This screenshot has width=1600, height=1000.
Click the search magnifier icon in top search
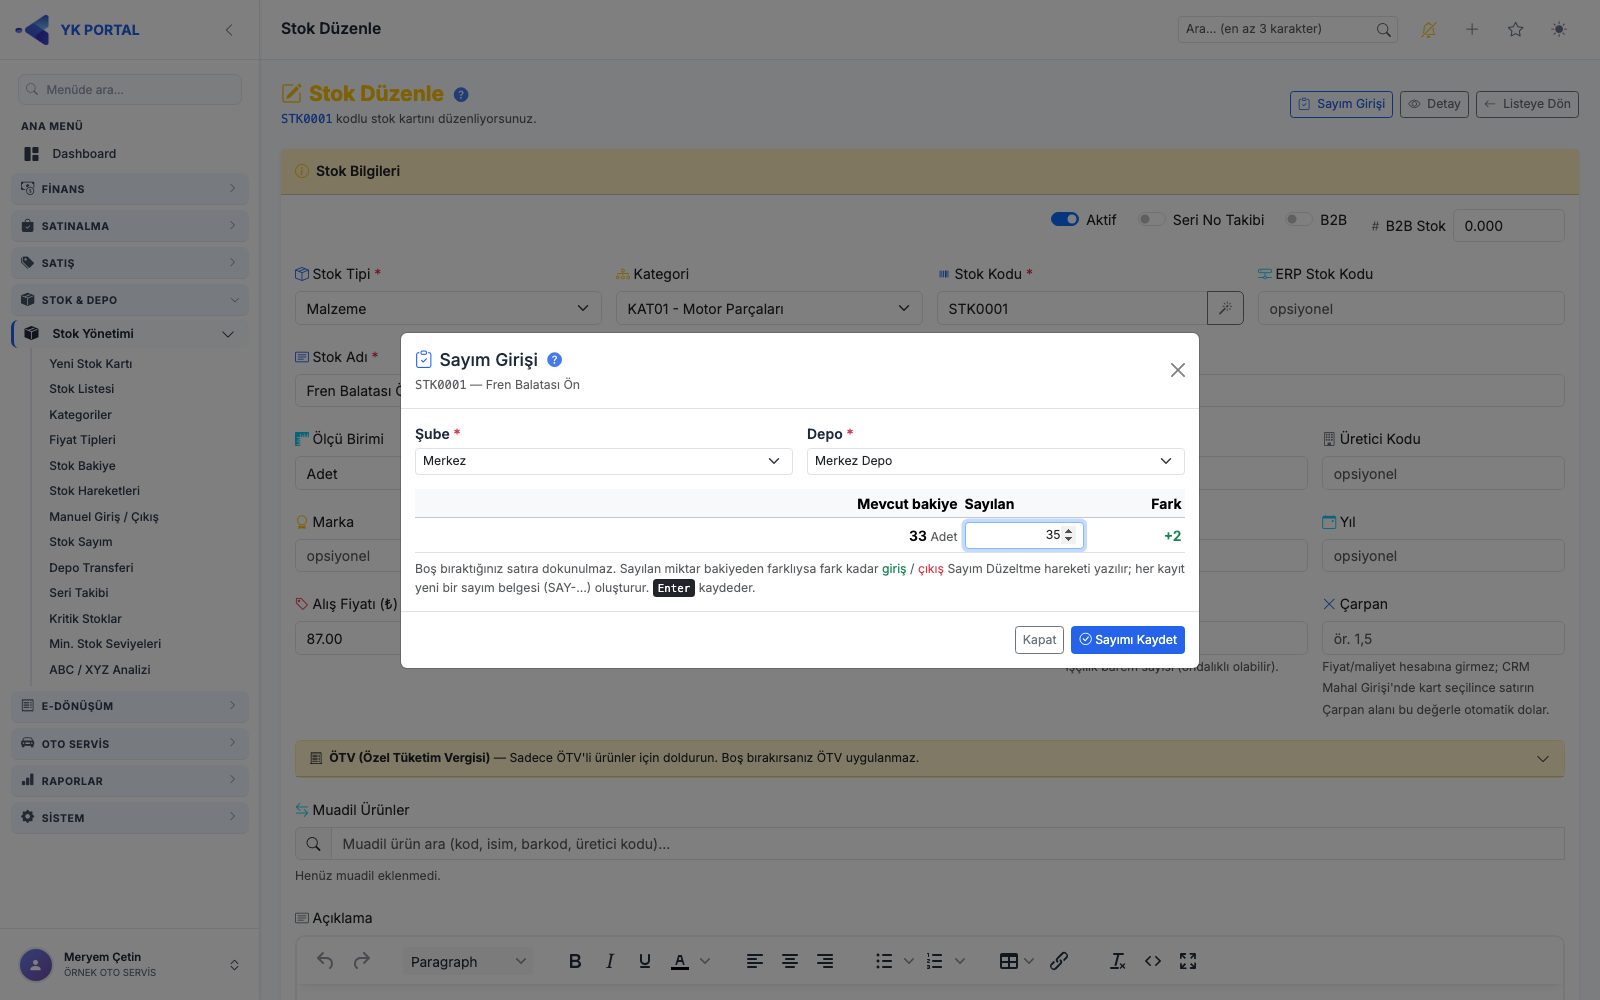(x=1384, y=30)
